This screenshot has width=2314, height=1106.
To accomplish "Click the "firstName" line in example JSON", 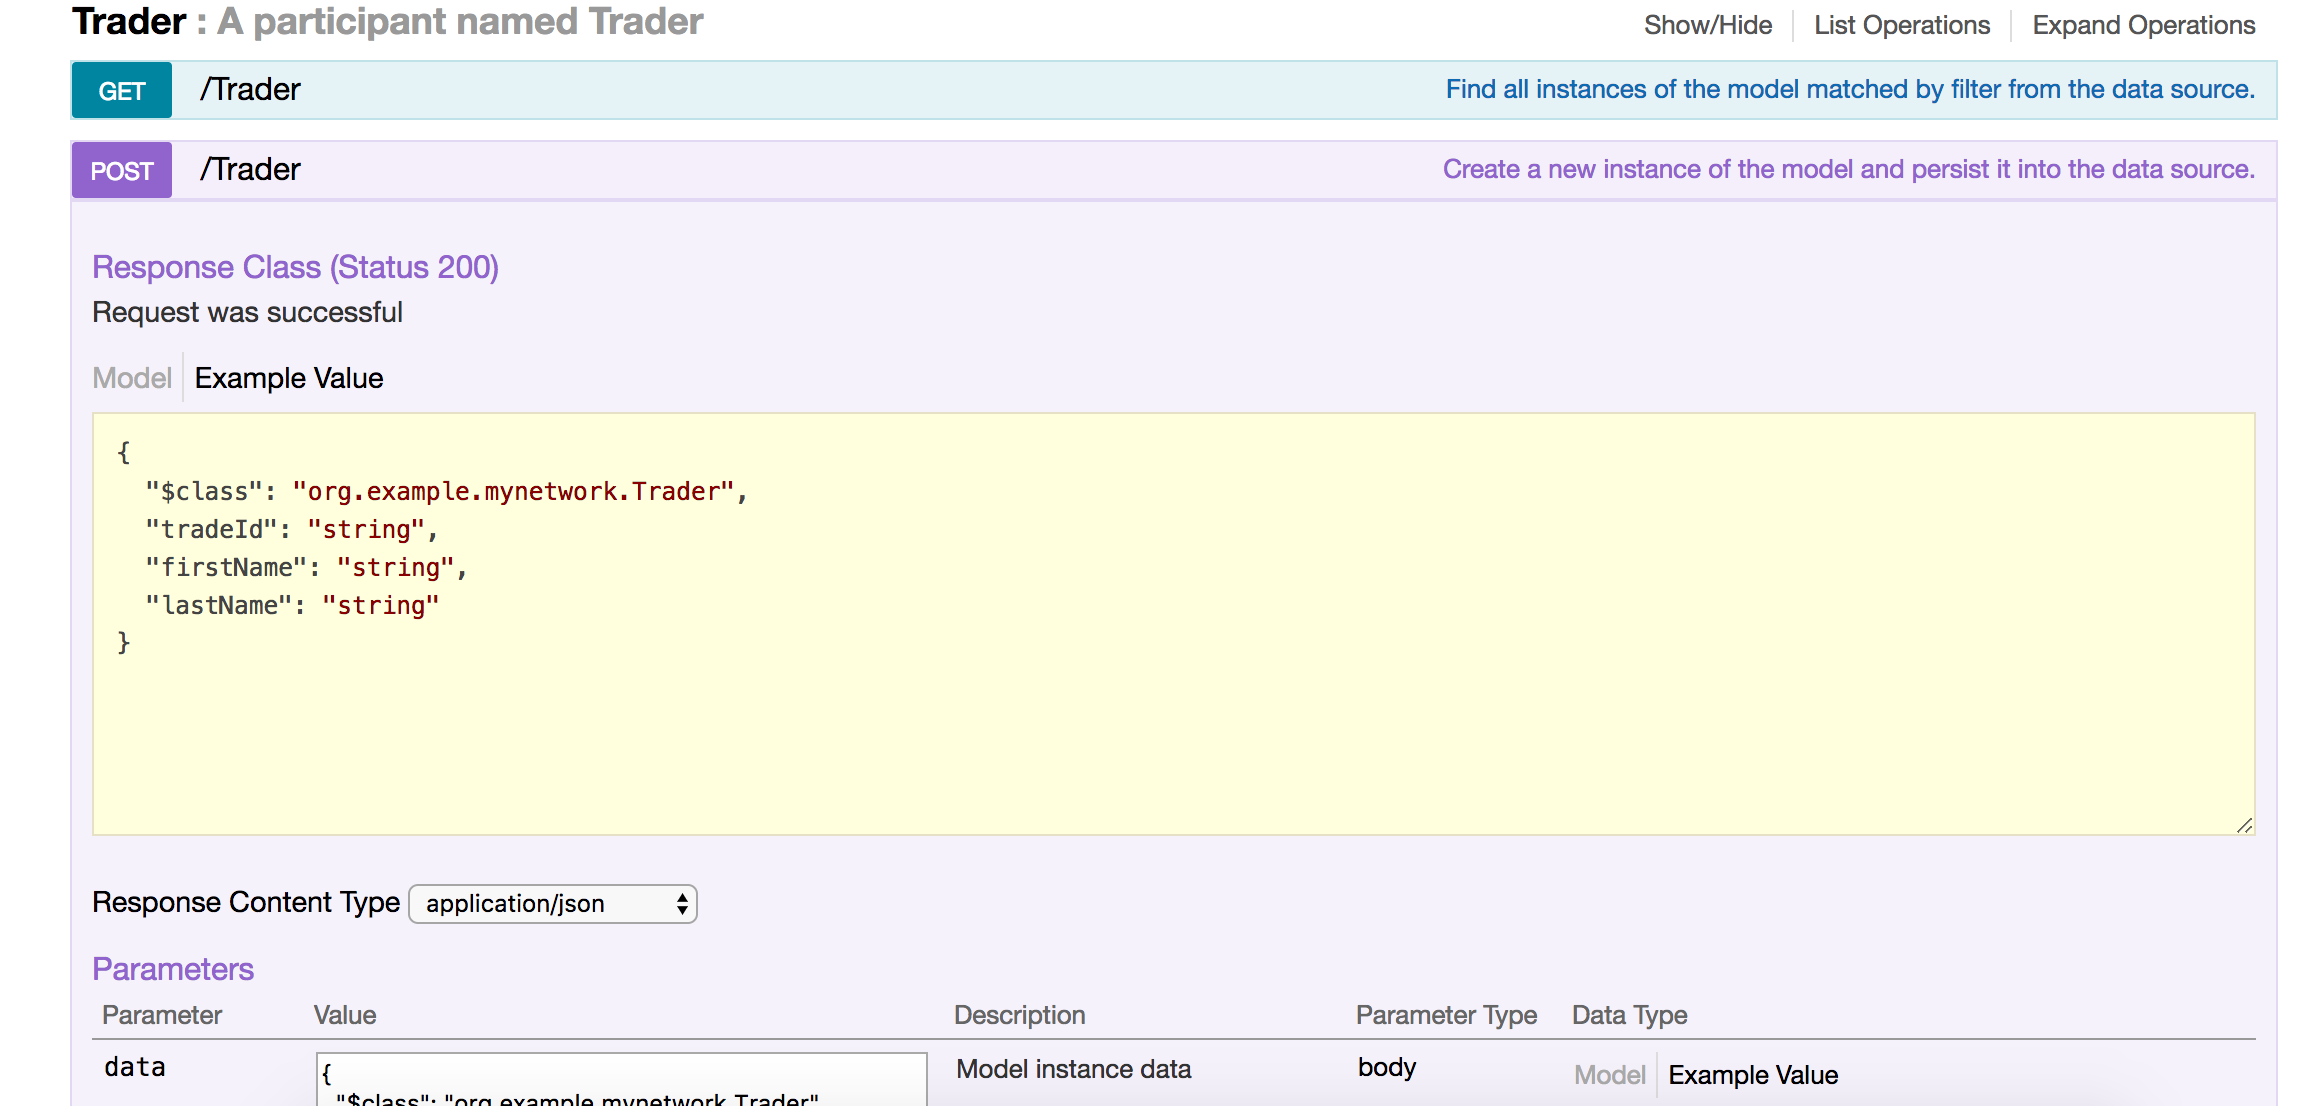I will (306, 567).
